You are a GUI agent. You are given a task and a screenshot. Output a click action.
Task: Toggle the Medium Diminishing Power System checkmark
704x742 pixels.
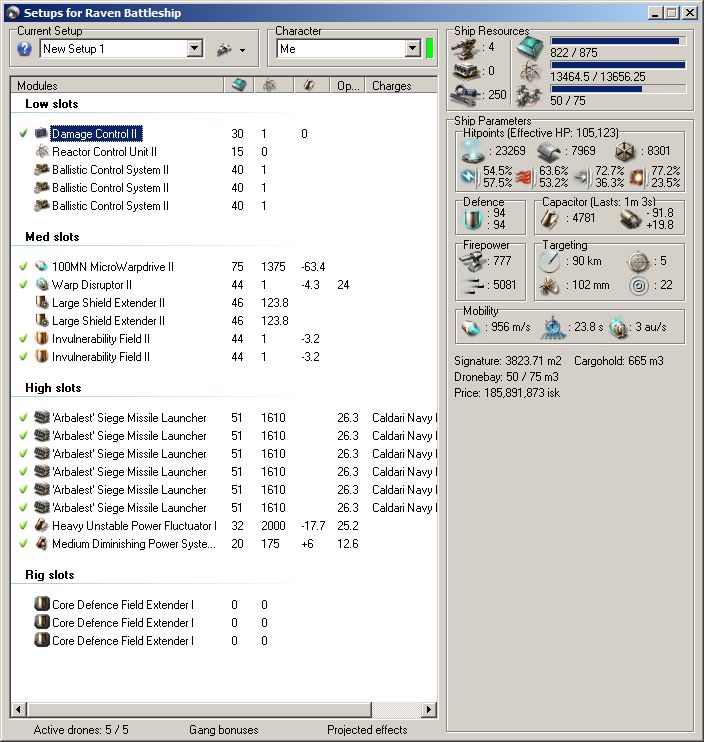click(x=23, y=543)
